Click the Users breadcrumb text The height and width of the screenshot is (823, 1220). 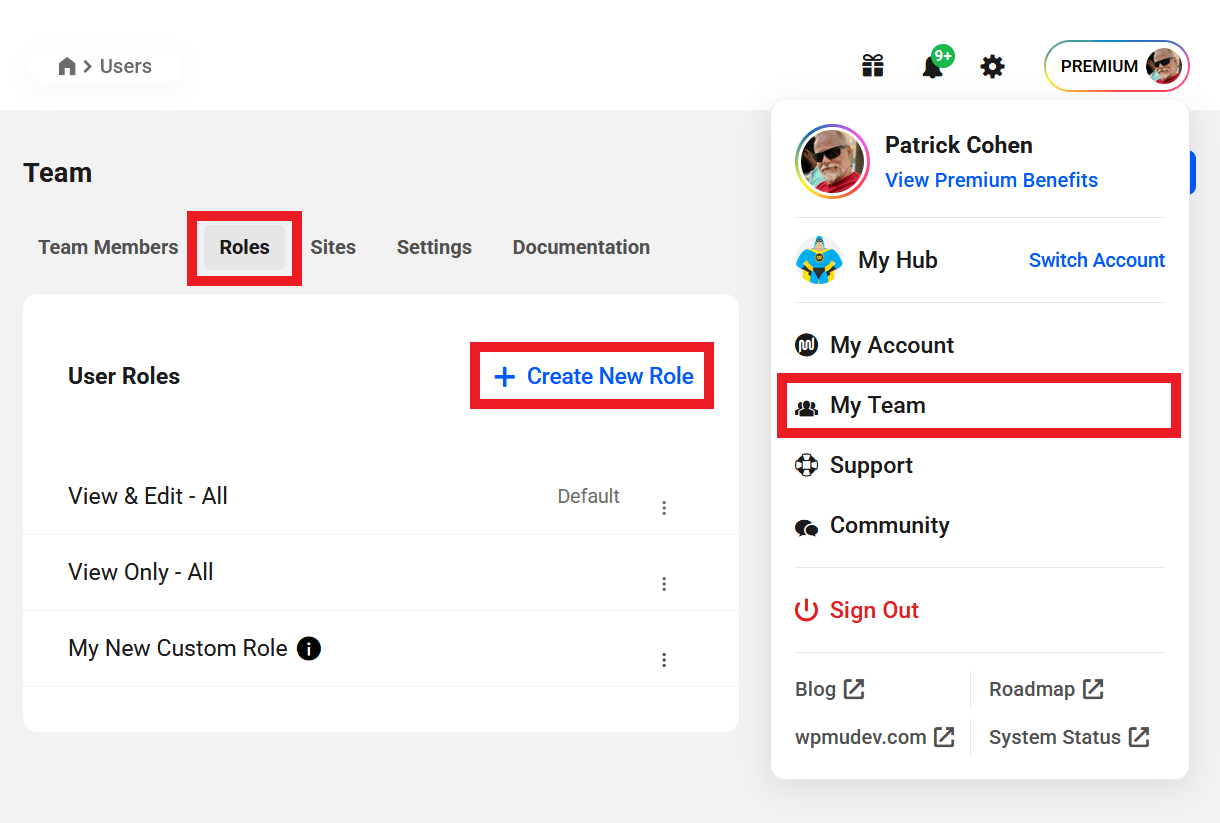coord(126,66)
